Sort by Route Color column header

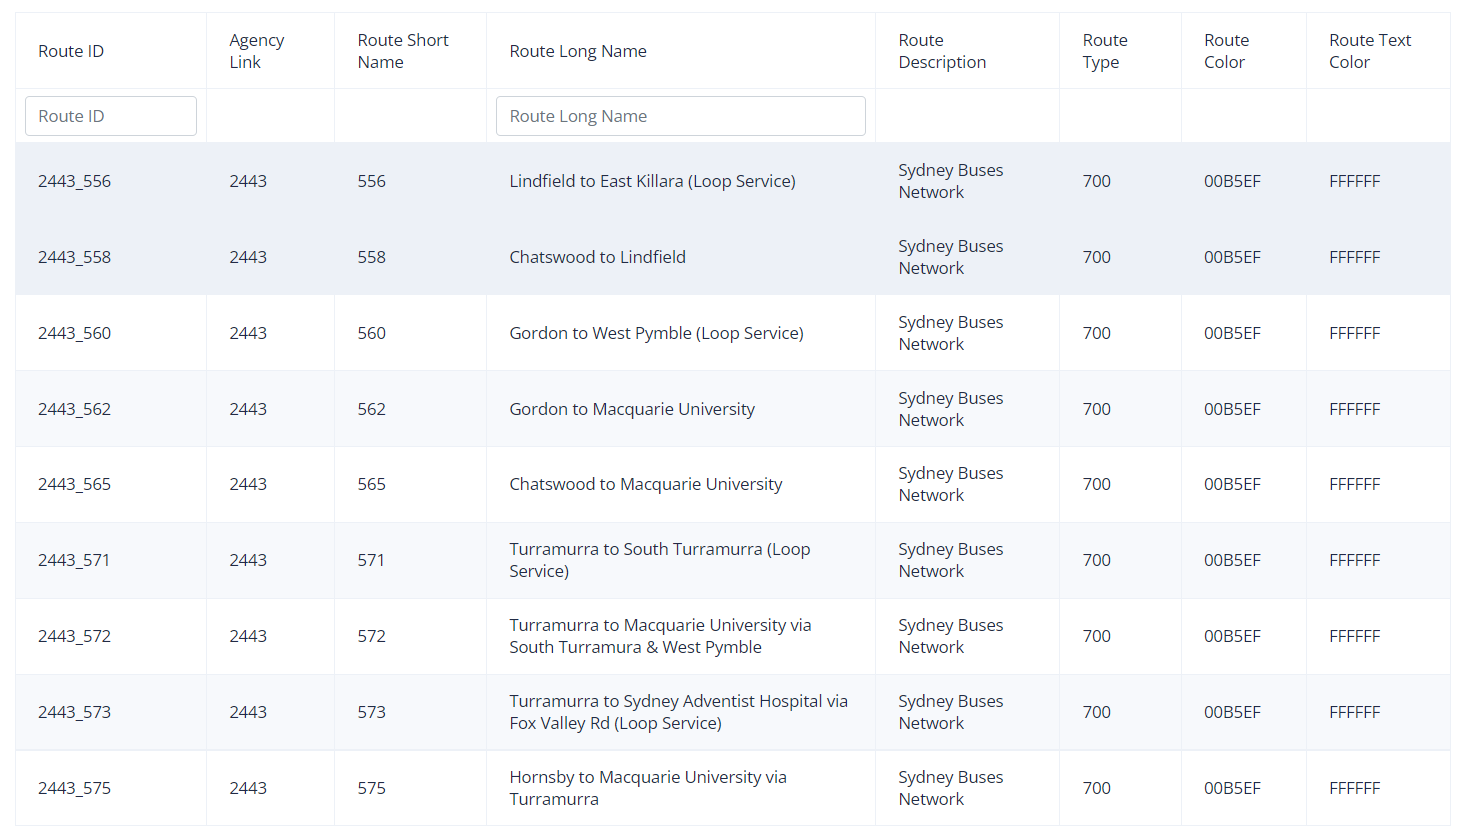point(1227,51)
